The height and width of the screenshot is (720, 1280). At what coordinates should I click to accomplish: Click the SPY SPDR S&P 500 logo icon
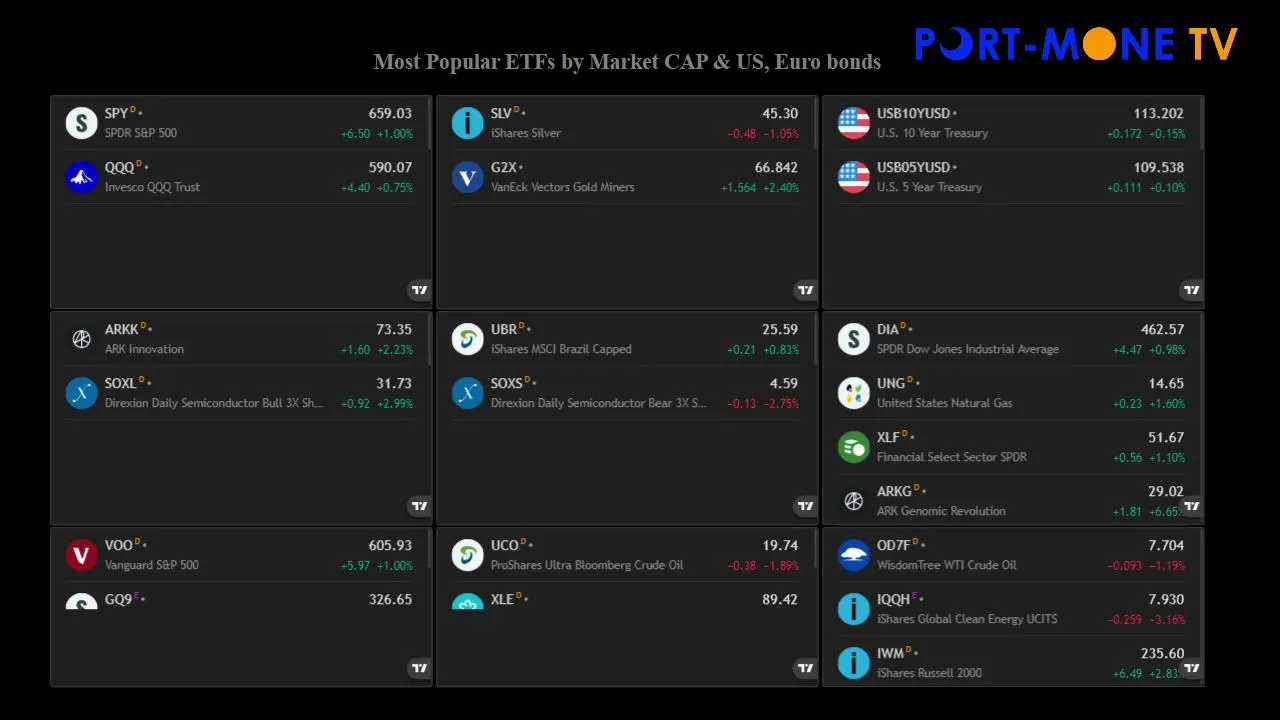[x=81, y=123]
